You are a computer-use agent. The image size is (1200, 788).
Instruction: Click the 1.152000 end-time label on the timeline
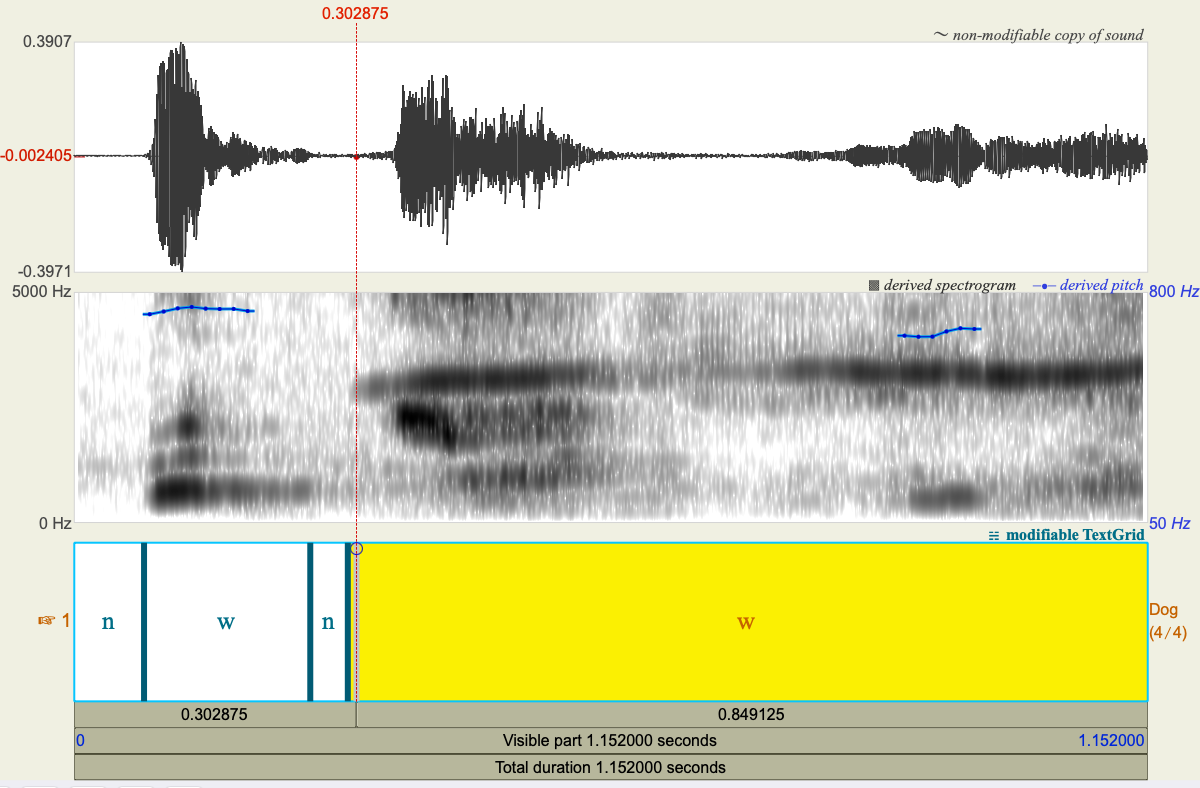(x=1113, y=740)
